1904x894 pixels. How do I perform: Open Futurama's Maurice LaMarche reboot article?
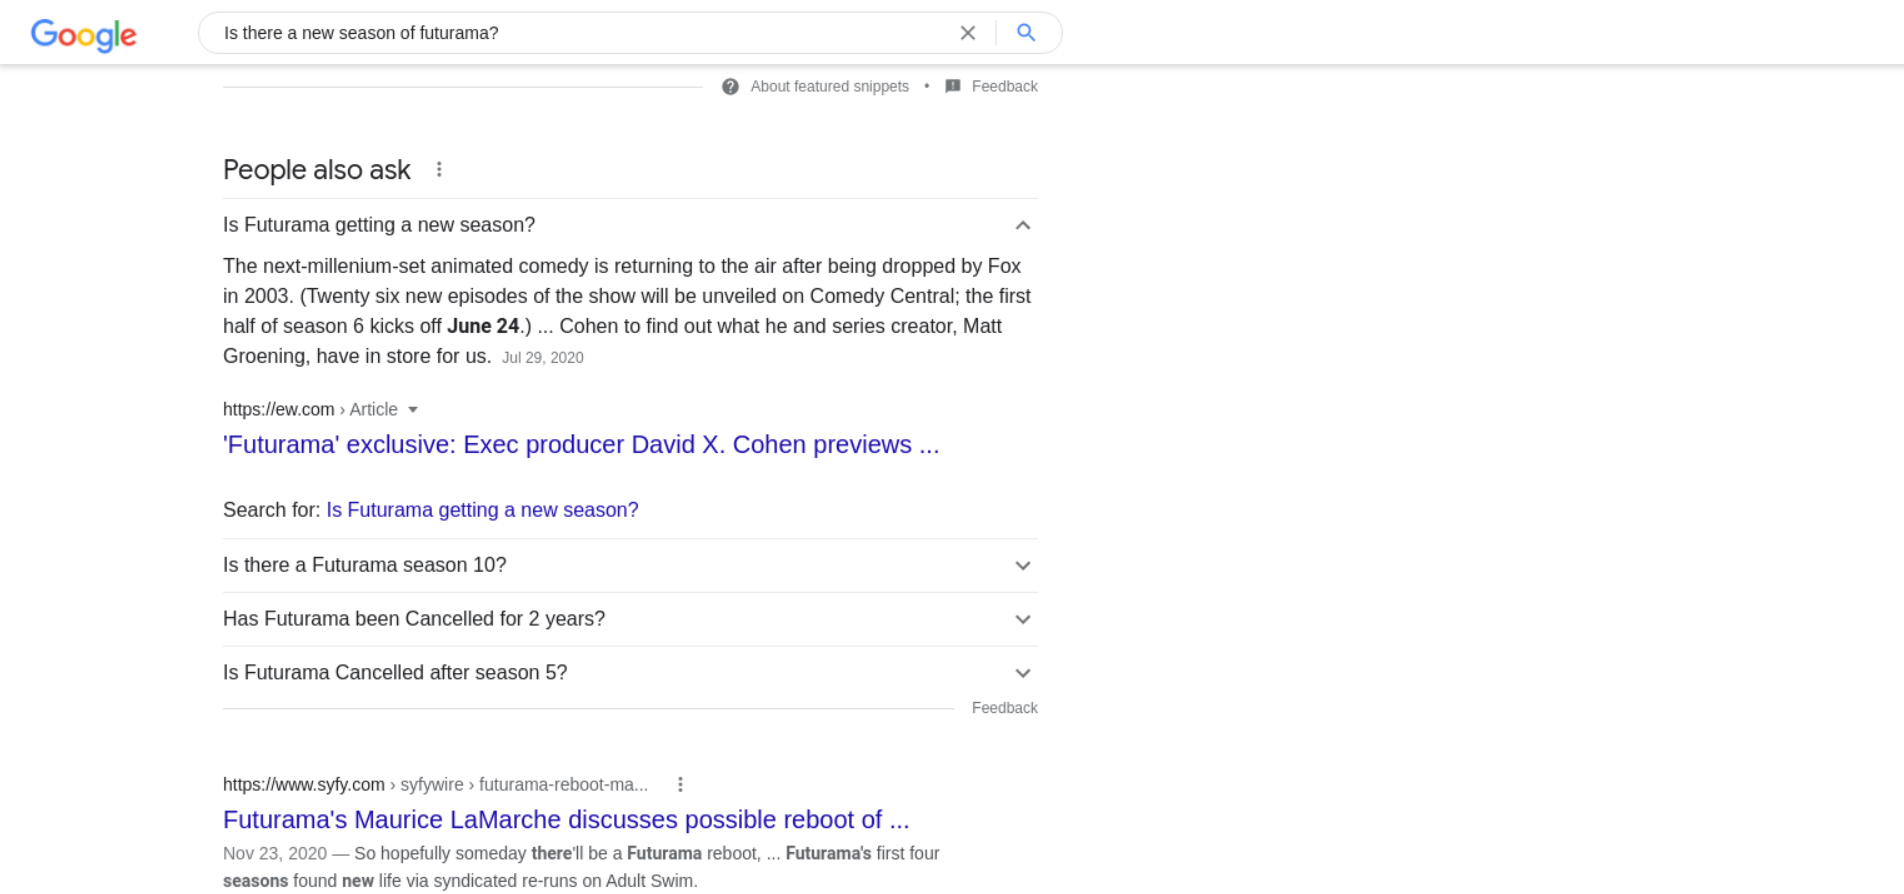(566, 820)
